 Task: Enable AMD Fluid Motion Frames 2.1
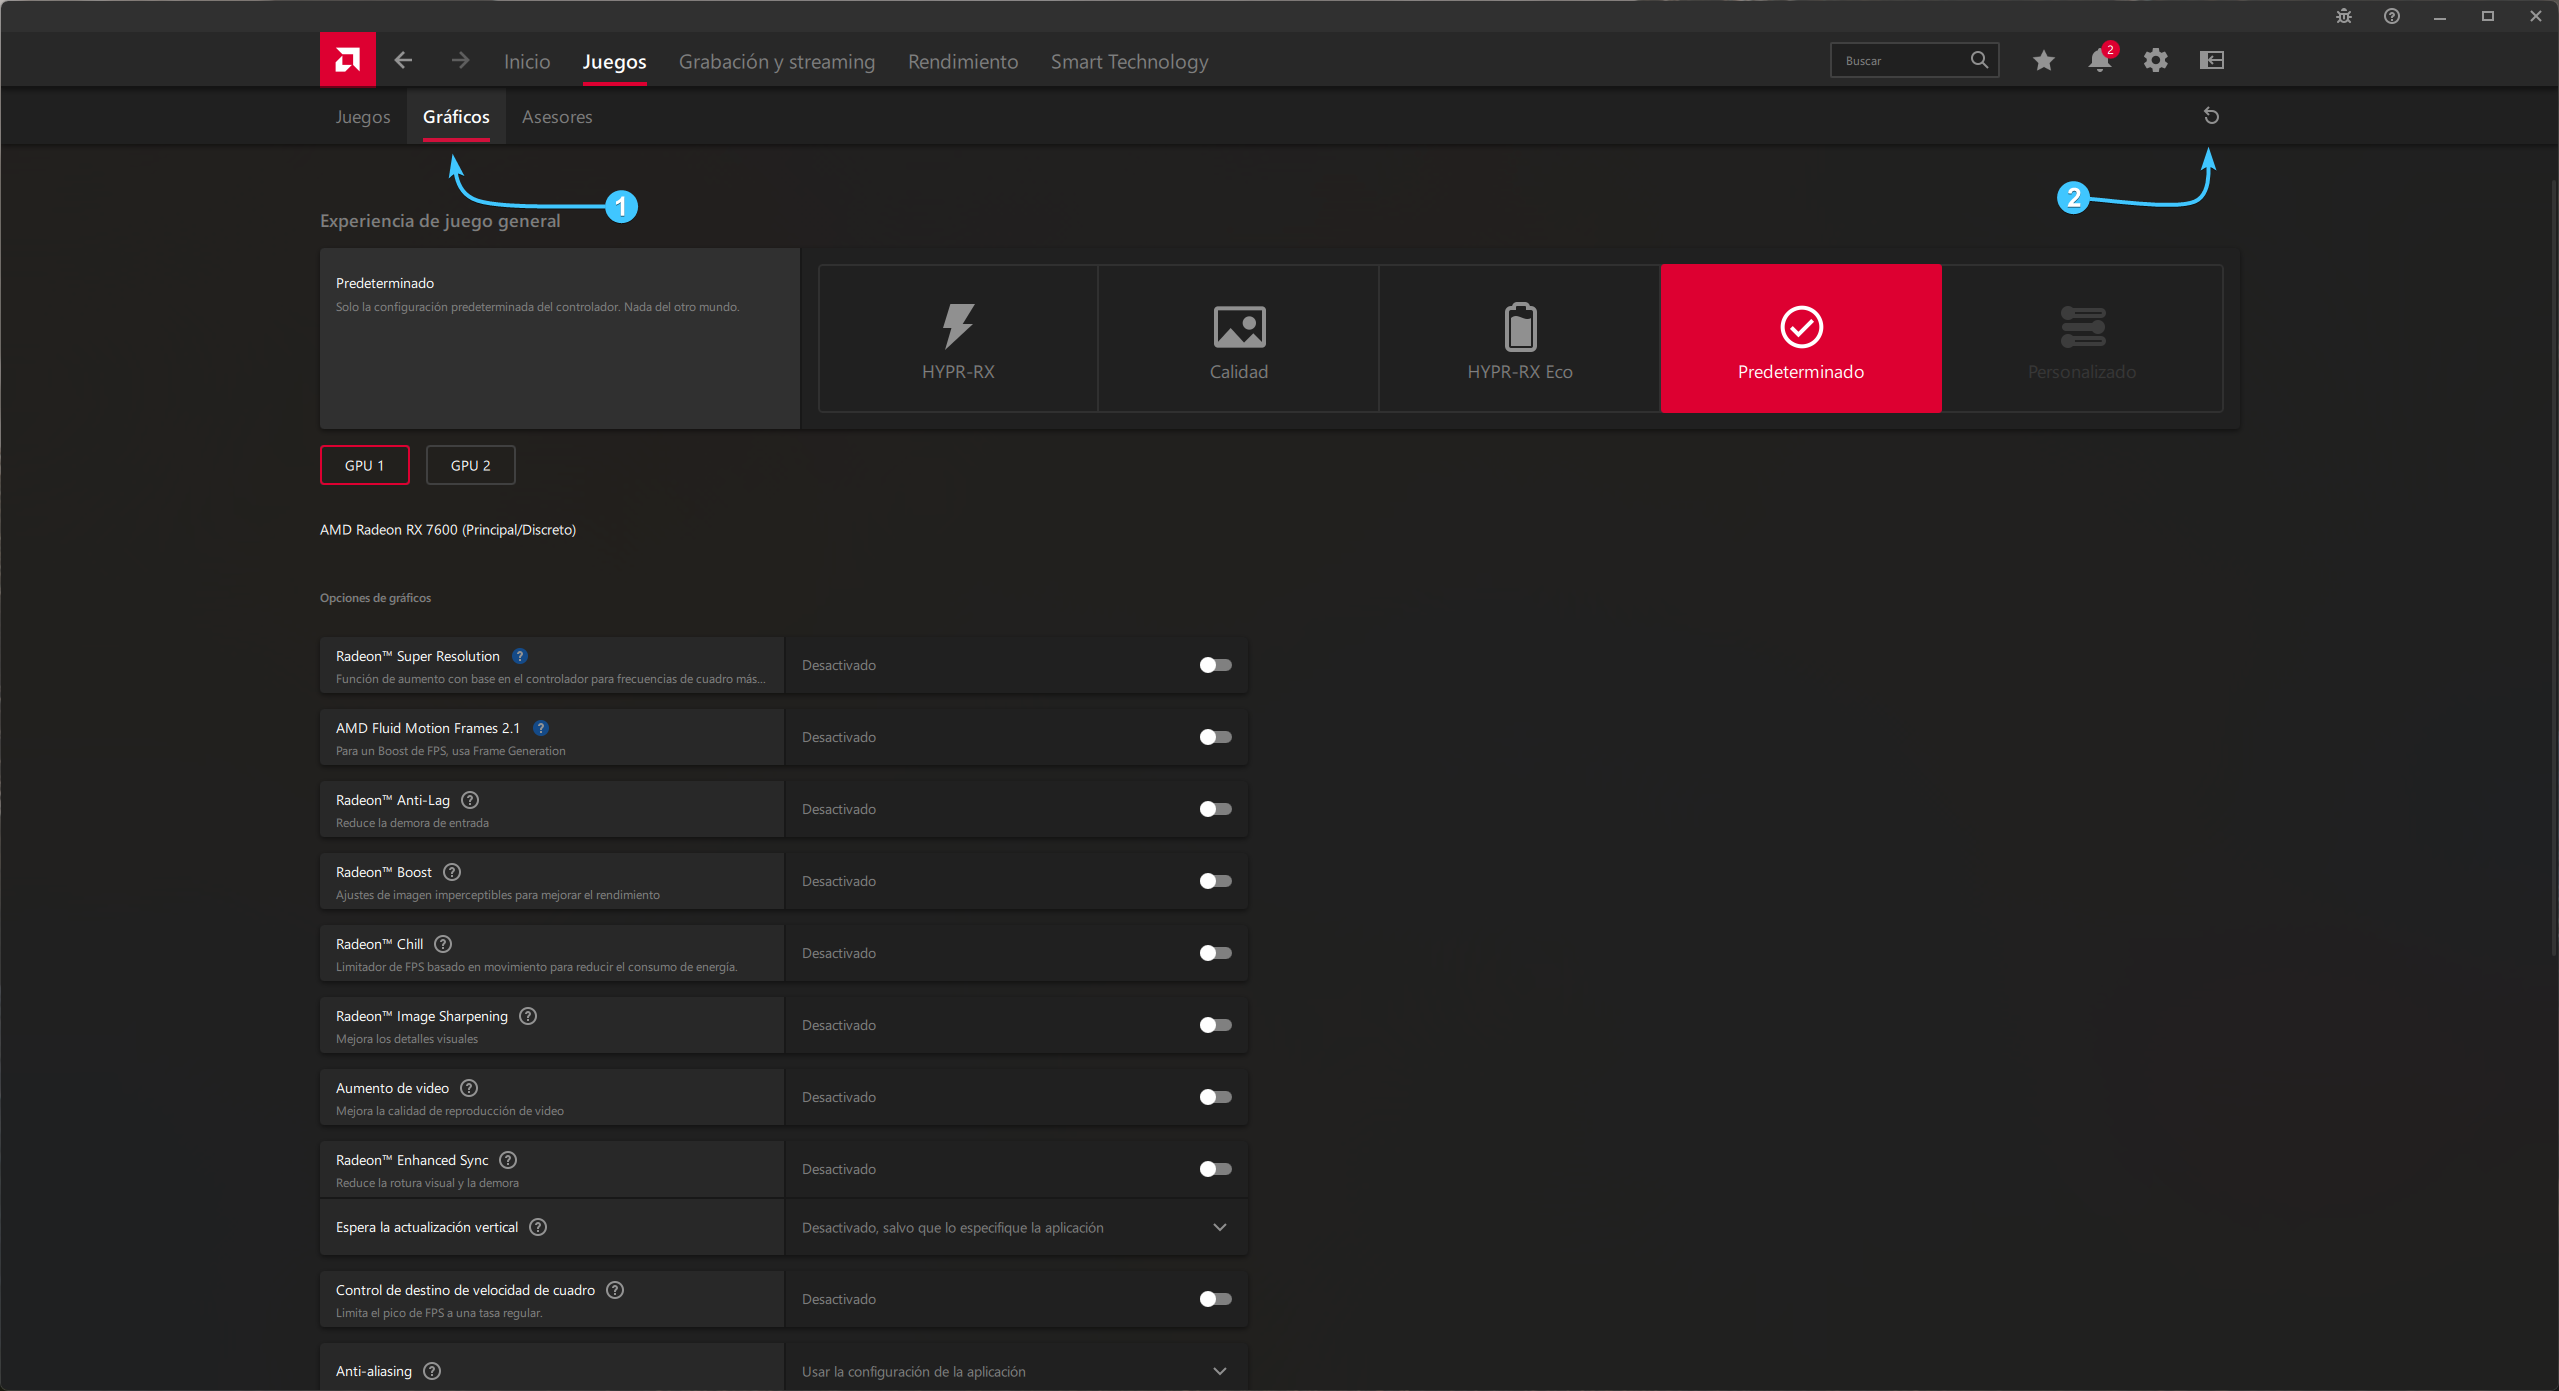(x=1215, y=737)
